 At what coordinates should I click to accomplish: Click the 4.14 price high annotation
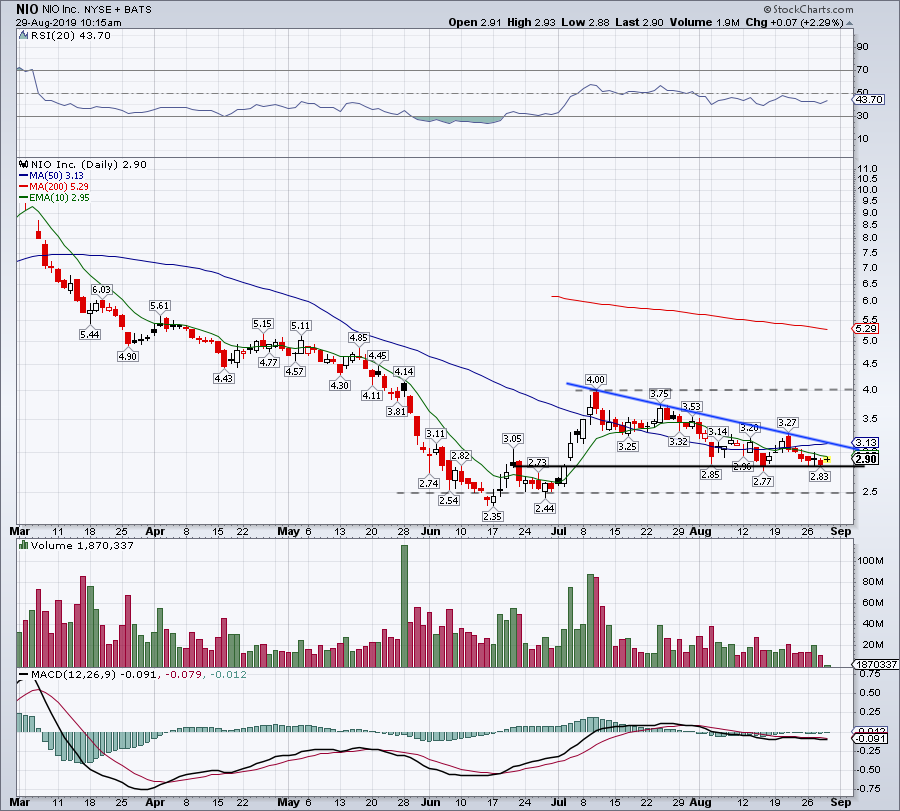pos(404,372)
